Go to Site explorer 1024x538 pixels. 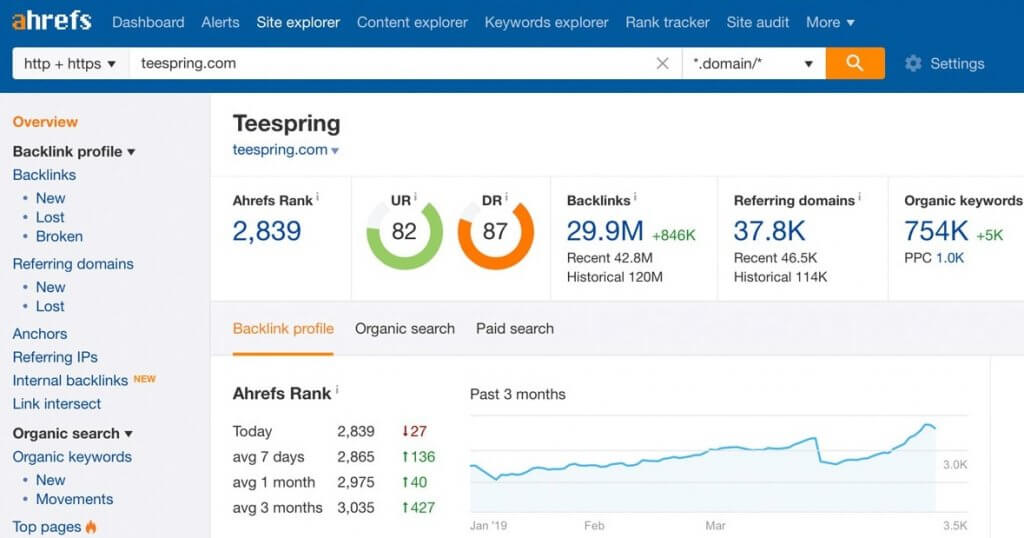(298, 22)
